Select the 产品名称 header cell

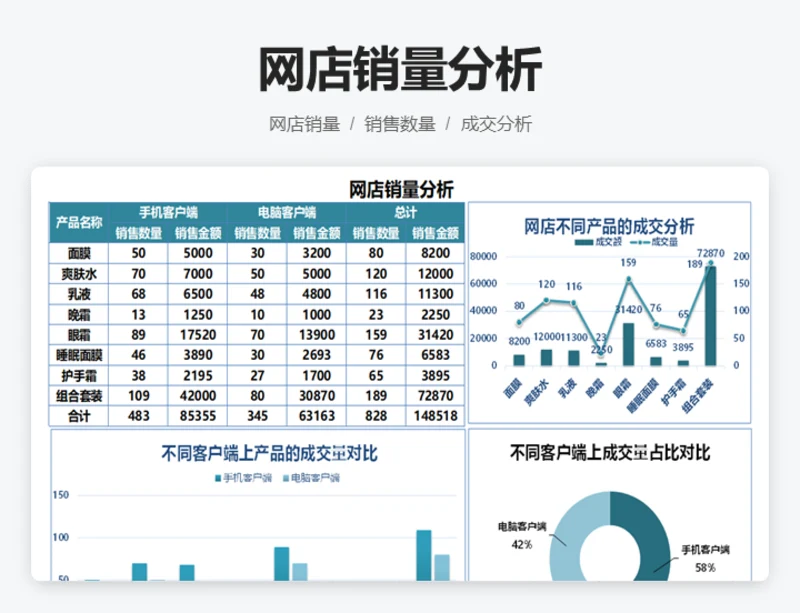click(x=79, y=223)
